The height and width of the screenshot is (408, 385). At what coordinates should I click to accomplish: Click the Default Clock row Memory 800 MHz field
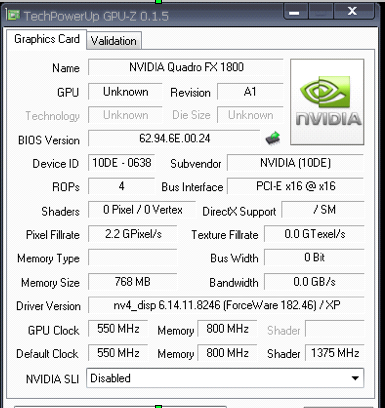coord(227,353)
